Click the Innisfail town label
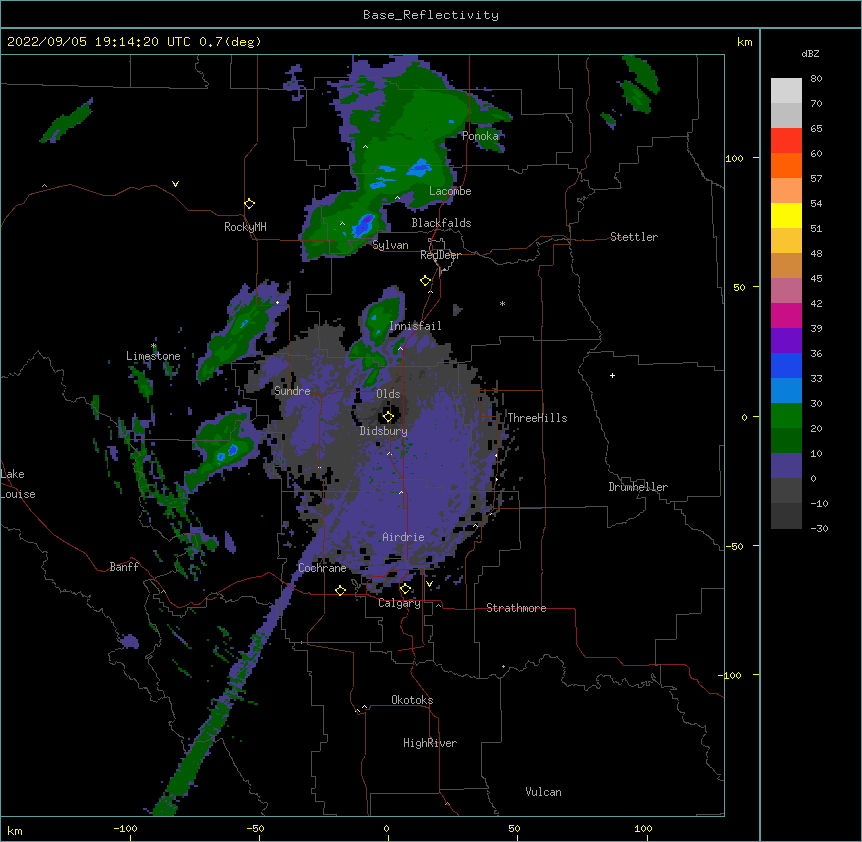The image size is (862, 842). click(x=415, y=326)
